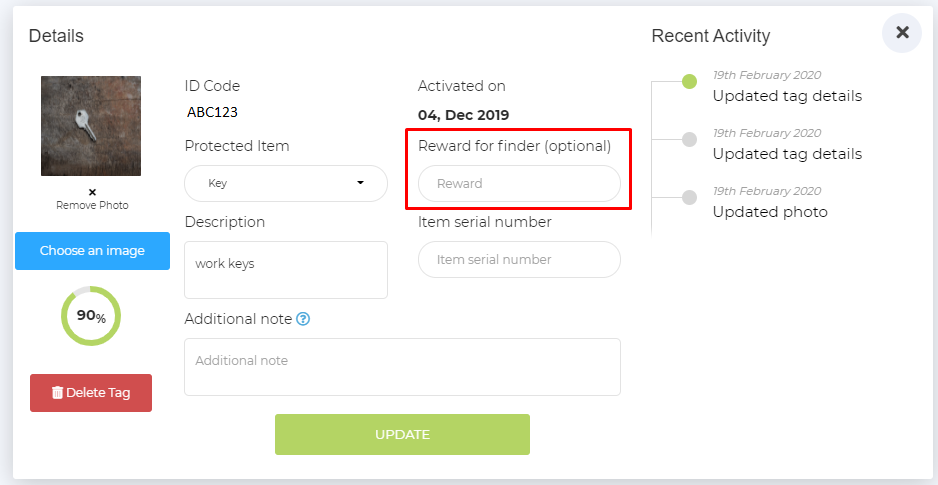
Task: Click the 90% completion progress ring
Action: tap(91, 316)
